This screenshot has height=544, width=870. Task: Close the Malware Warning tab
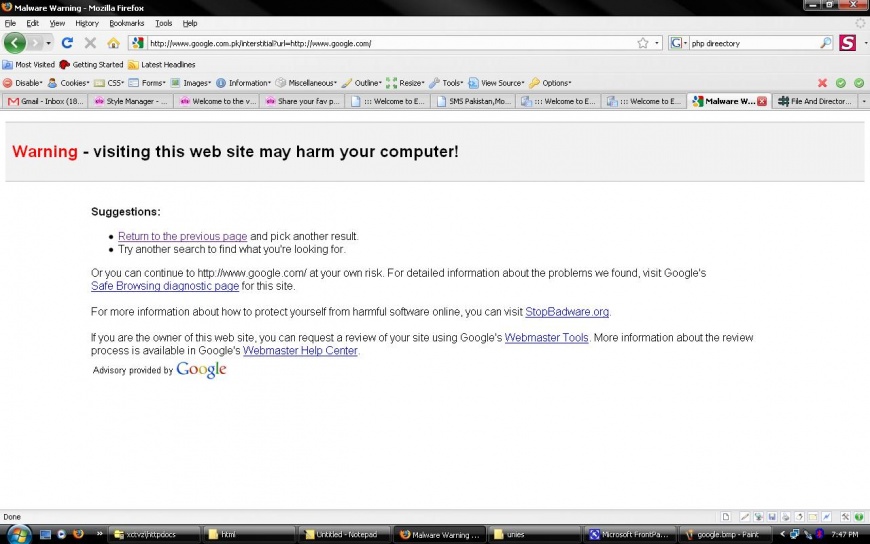point(762,101)
